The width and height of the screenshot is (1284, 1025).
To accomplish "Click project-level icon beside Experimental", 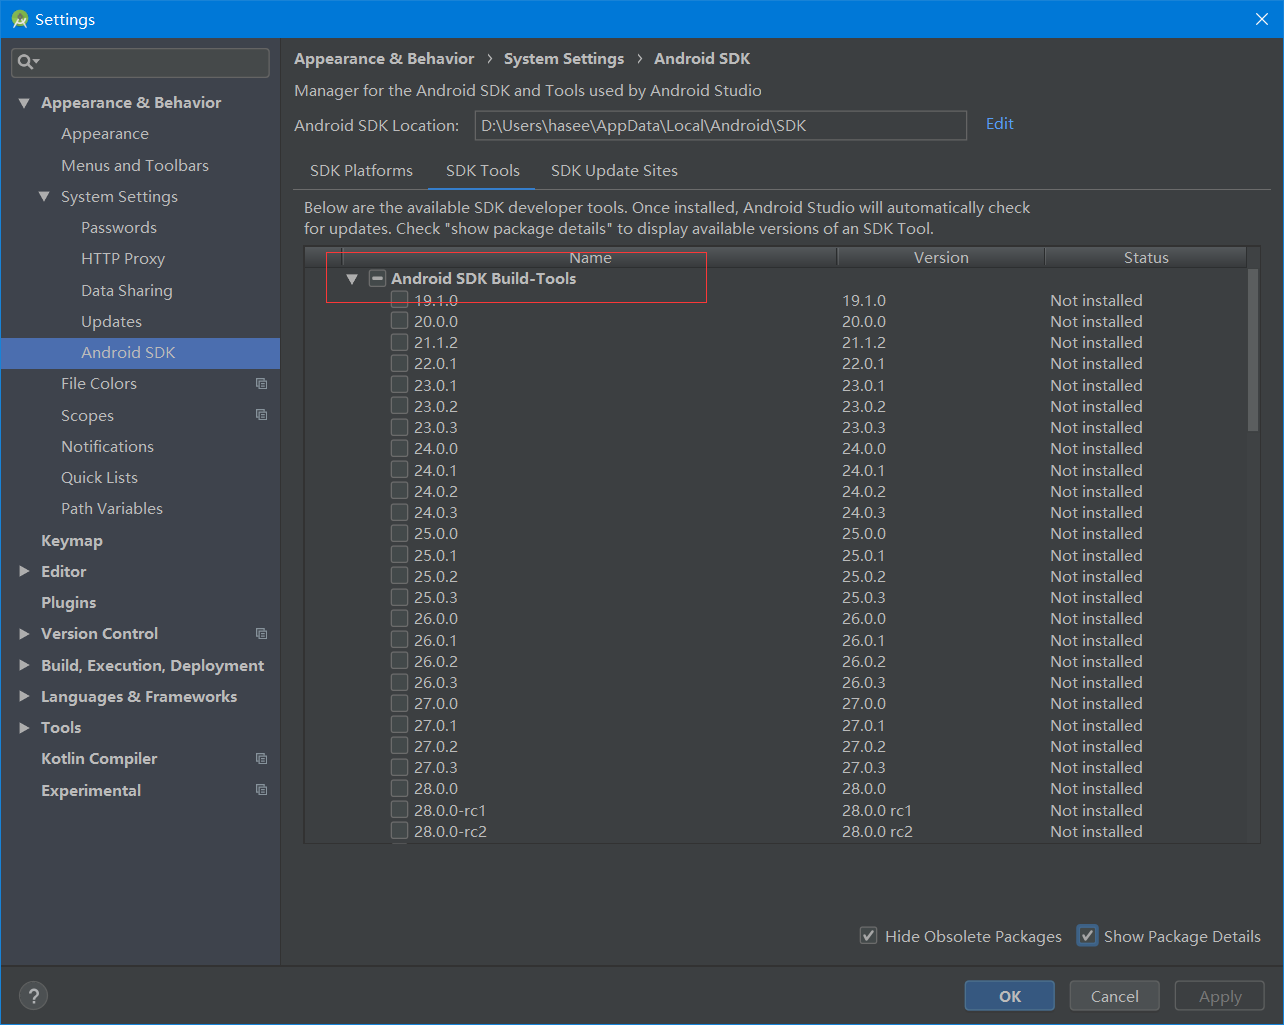I will pos(261,790).
